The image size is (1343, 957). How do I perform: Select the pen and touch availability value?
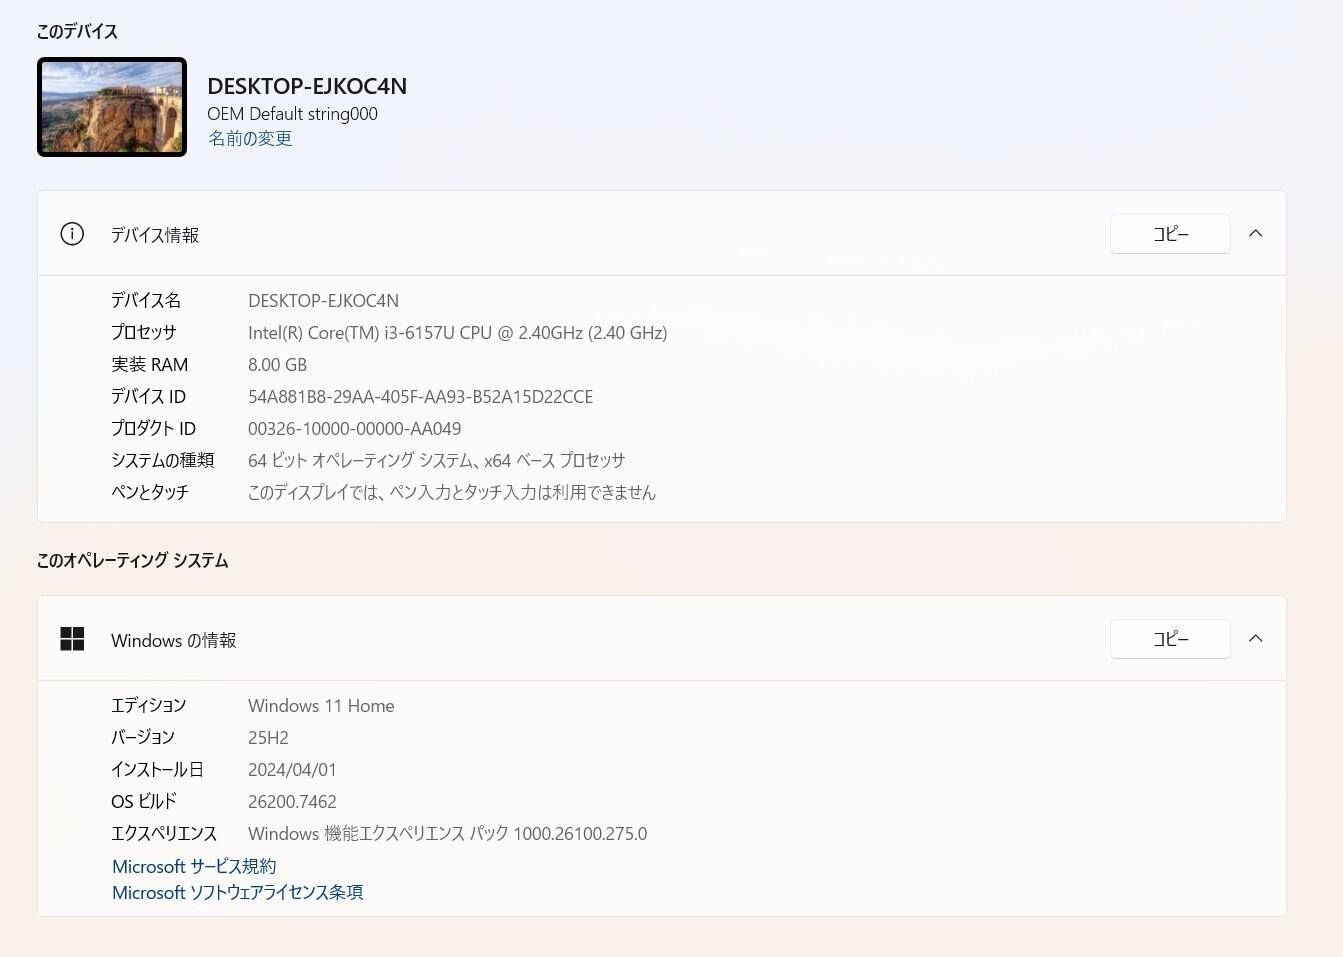(452, 493)
